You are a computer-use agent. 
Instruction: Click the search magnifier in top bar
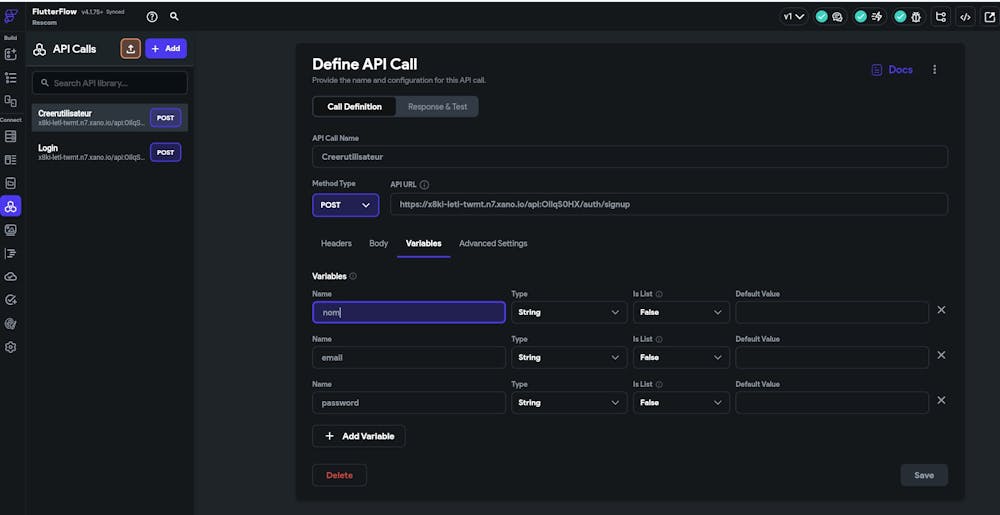[174, 17]
